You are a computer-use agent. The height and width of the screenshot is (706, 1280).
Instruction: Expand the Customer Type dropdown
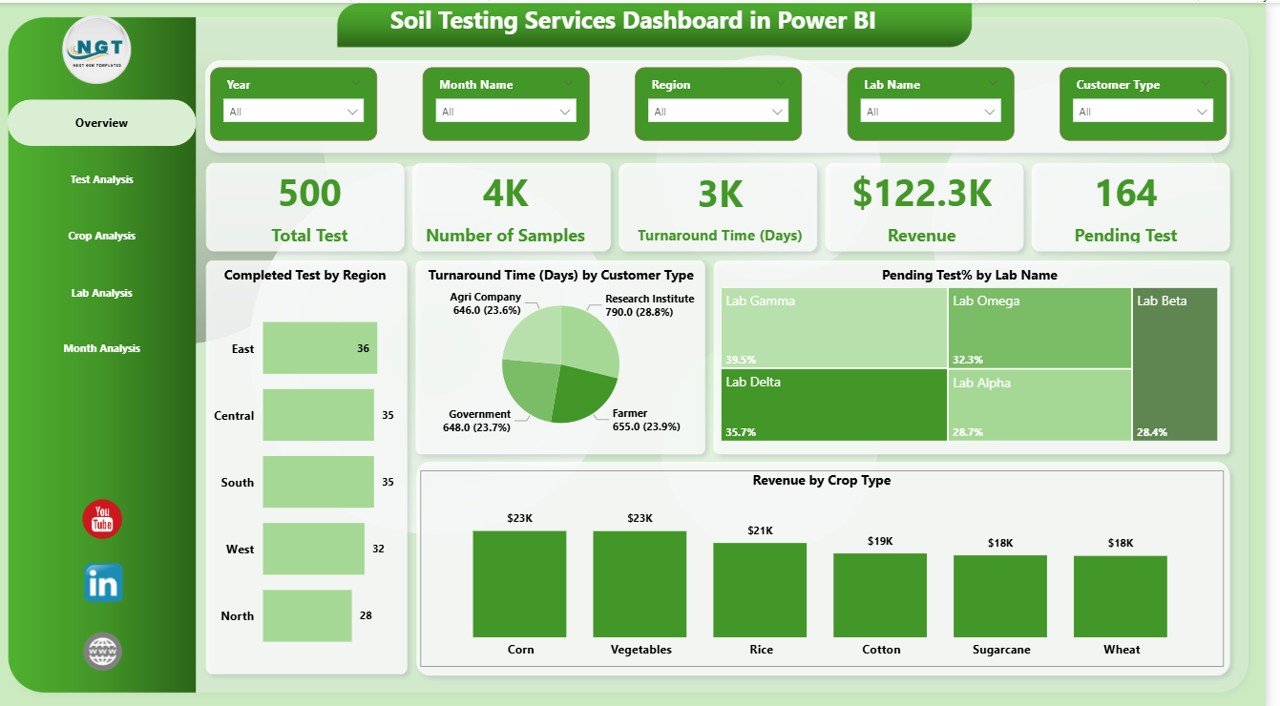1203,111
